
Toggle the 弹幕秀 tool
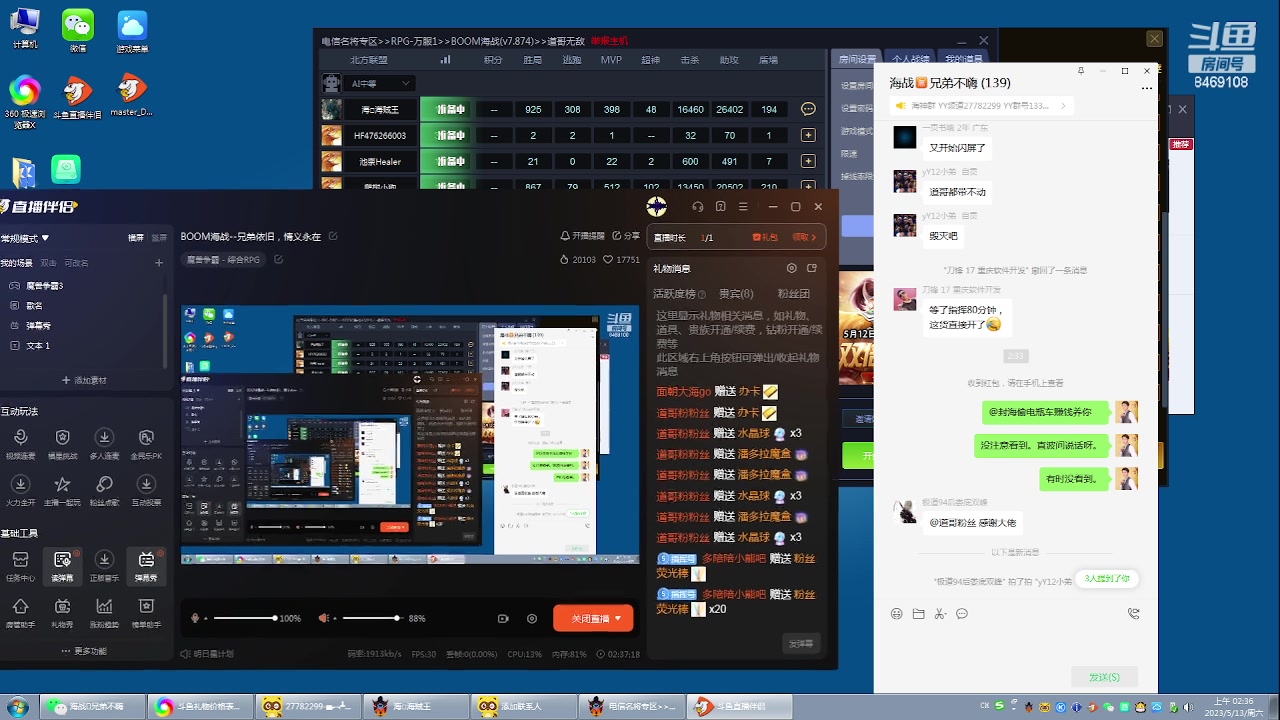click(x=146, y=566)
